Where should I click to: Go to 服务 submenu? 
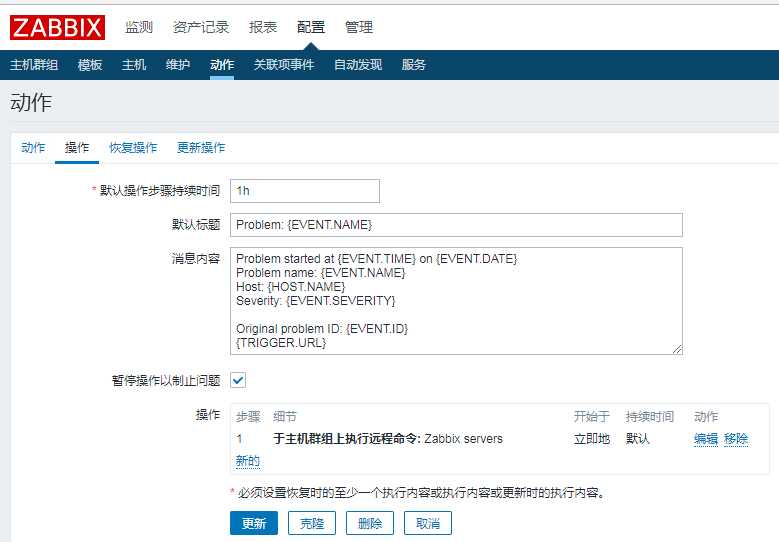pyautogui.click(x=413, y=65)
